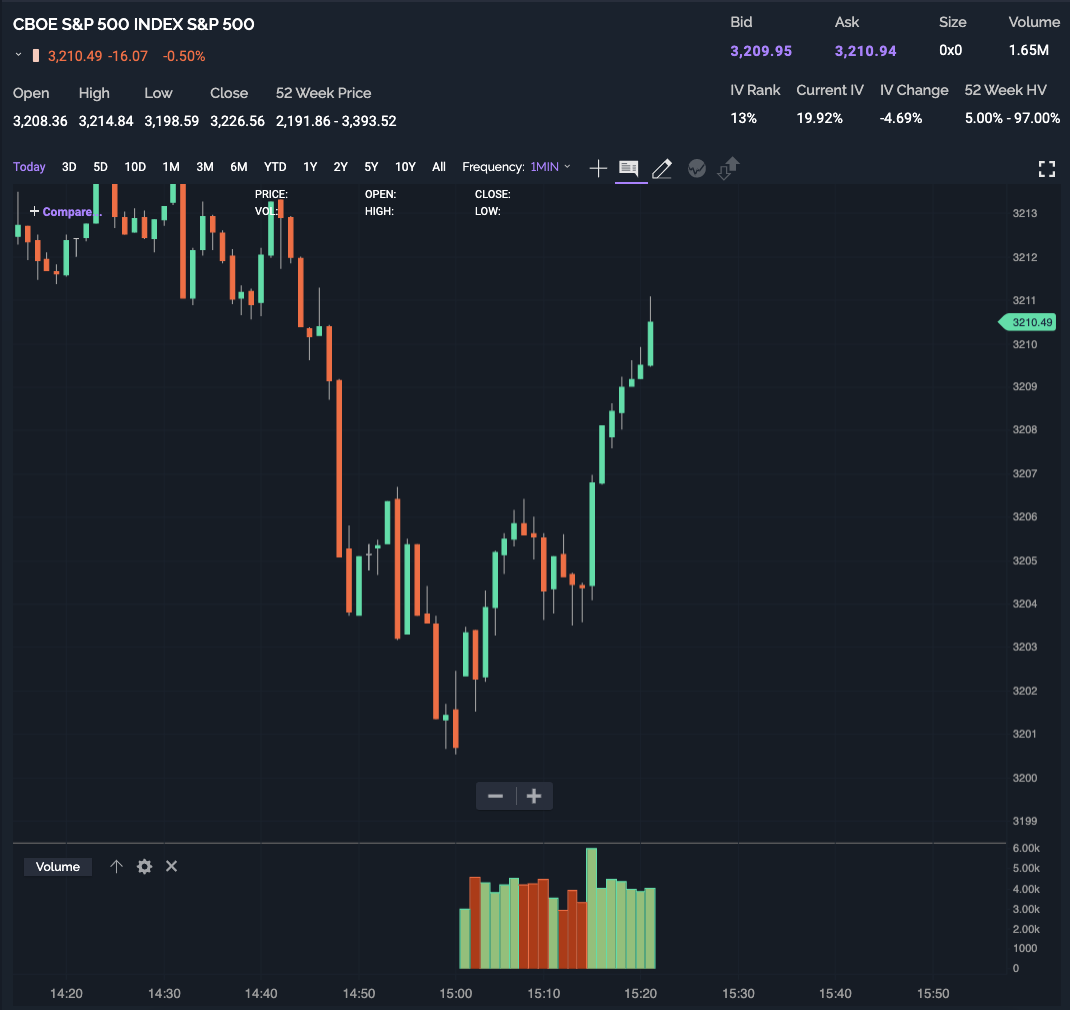Click the Volume study label
The image size is (1070, 1010).
(x=58, y=867)
